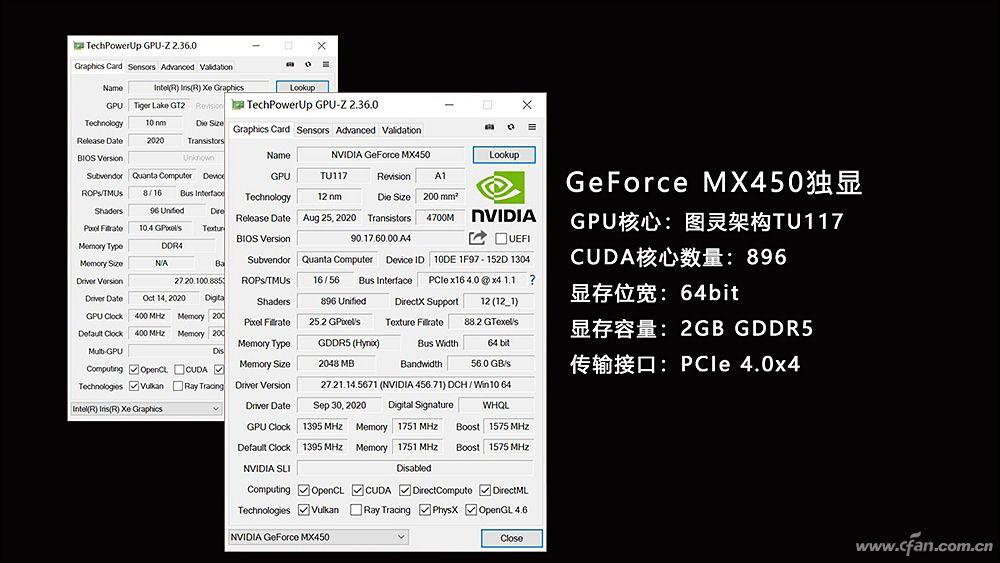Click the Close button in NVIDIA window
1000x563 pixels.
coord(511,538)
